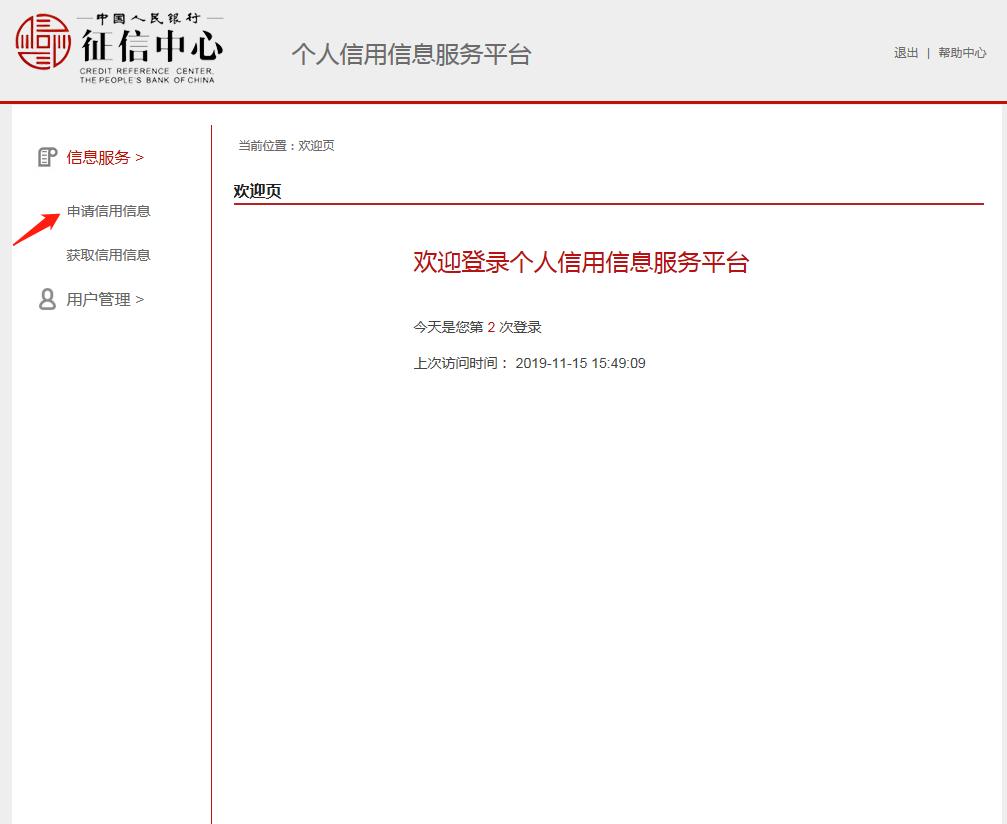This screenshot has width=1007, height=824.
Task: Click the 退出 logout link
Action: pos(905,52)
